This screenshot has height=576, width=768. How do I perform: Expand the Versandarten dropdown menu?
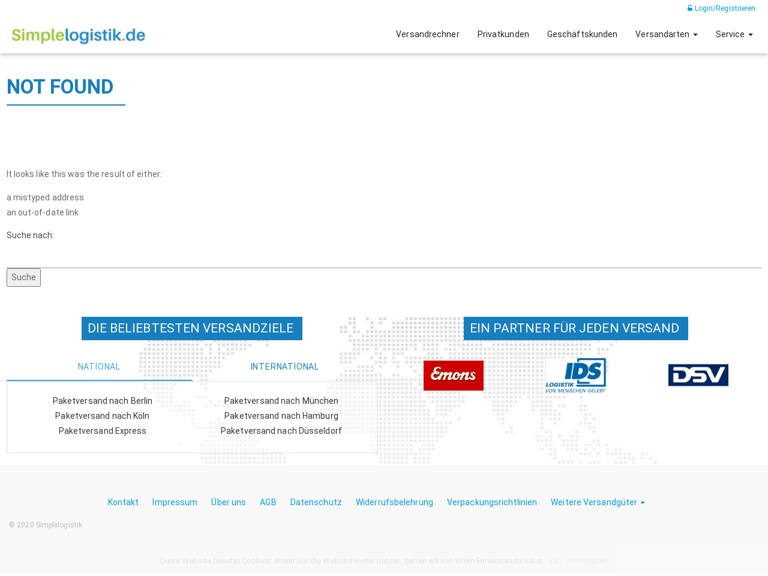pos(666,34)
